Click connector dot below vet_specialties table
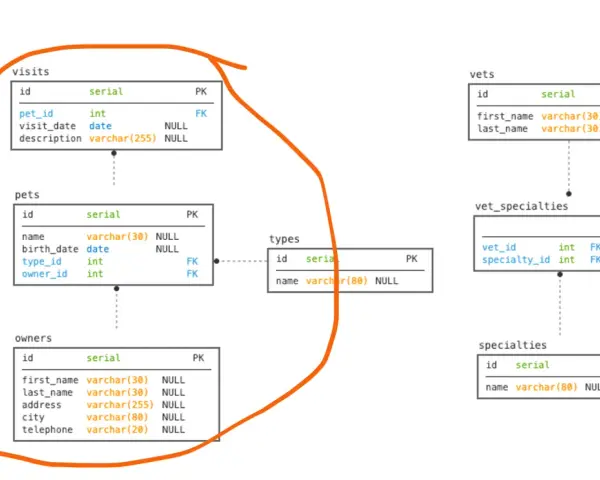 [x=560, y=274]
